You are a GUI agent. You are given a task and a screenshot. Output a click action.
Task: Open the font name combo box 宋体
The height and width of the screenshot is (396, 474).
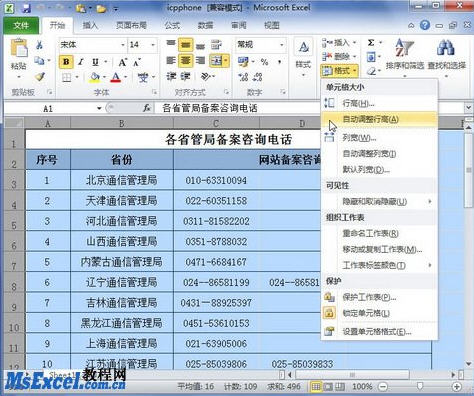tap(92, 44)
